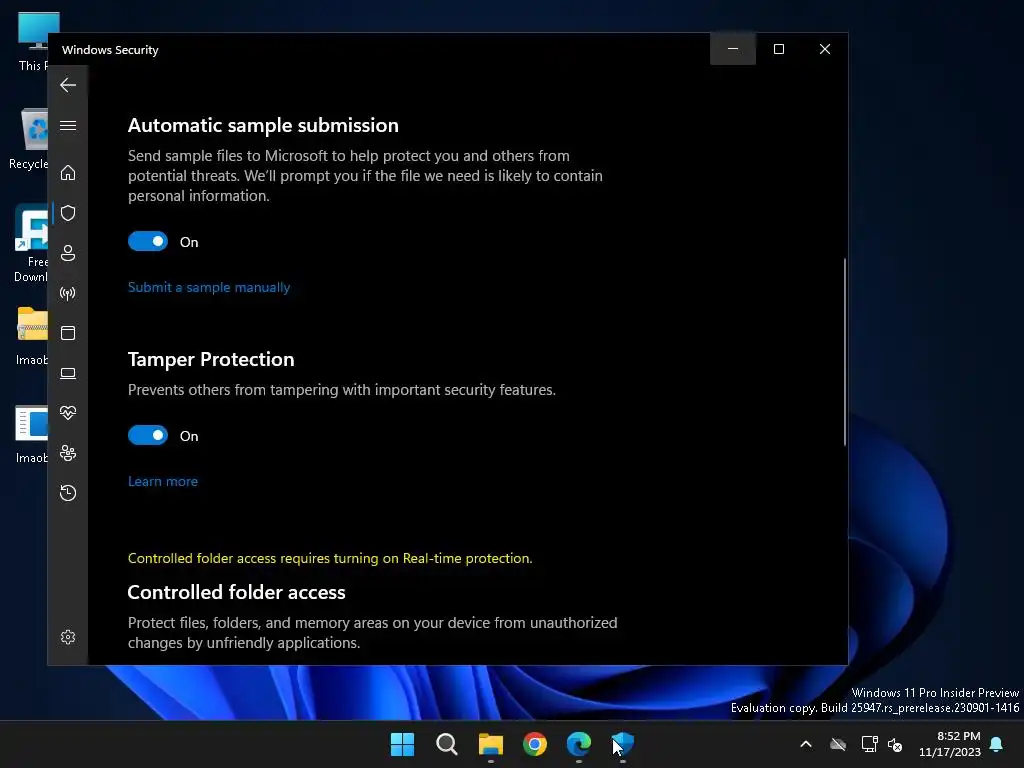Launch Google Chrome from the taskbar
The image size is (1024, 768).
coord(535,744)
